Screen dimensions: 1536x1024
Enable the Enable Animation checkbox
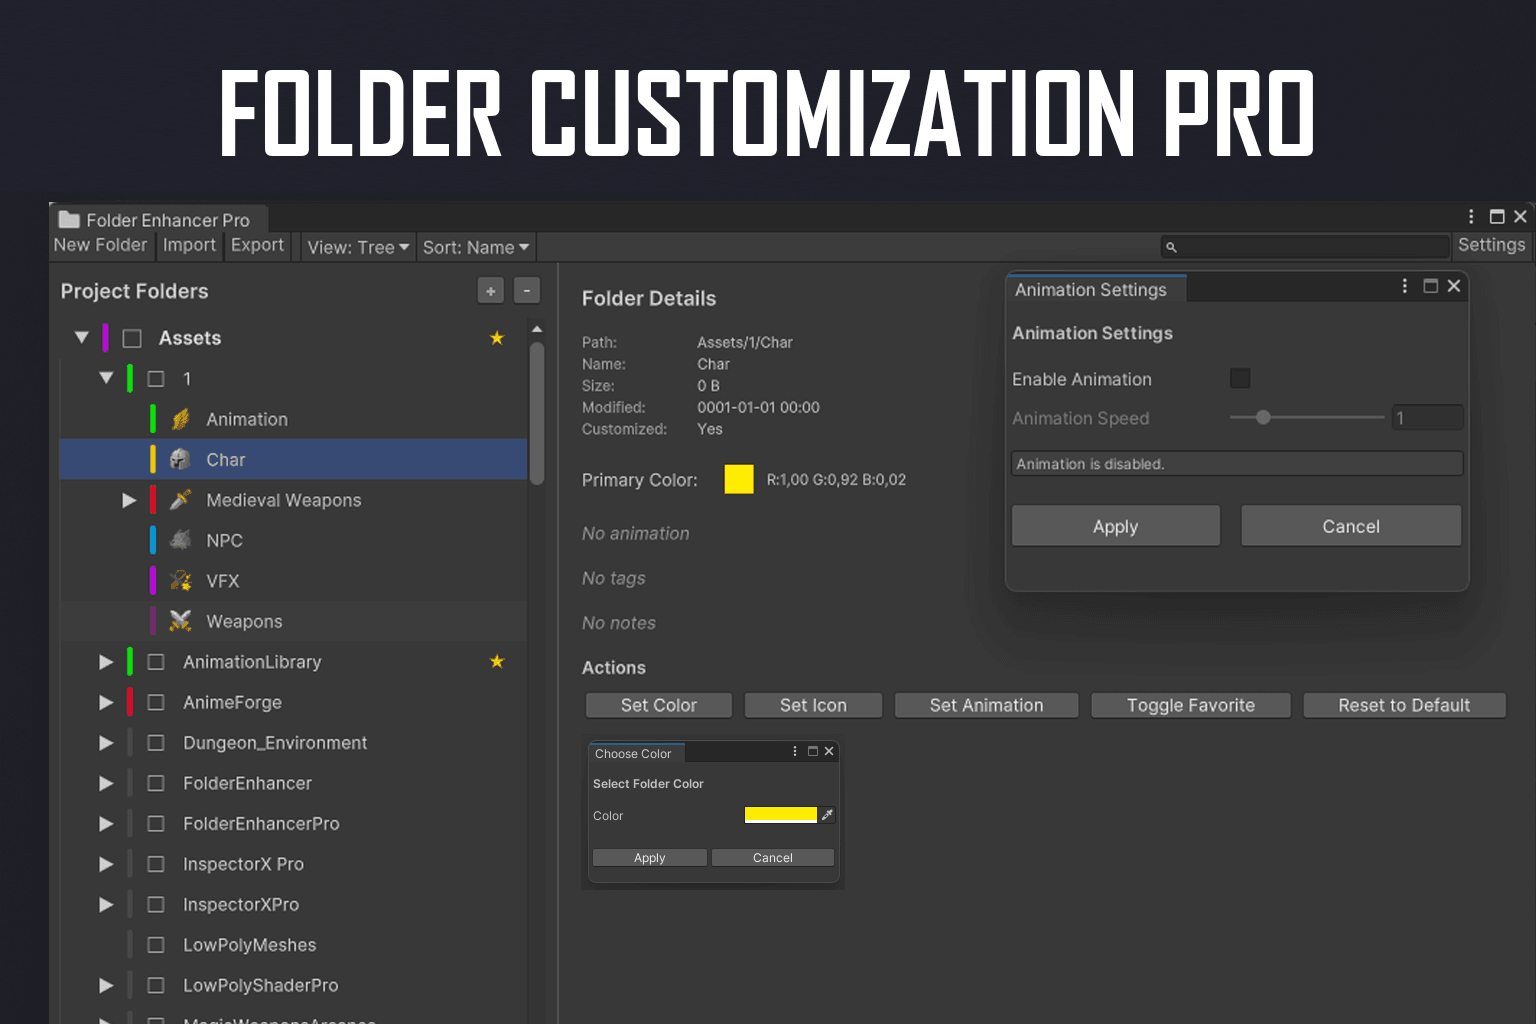pos(1240,378)
